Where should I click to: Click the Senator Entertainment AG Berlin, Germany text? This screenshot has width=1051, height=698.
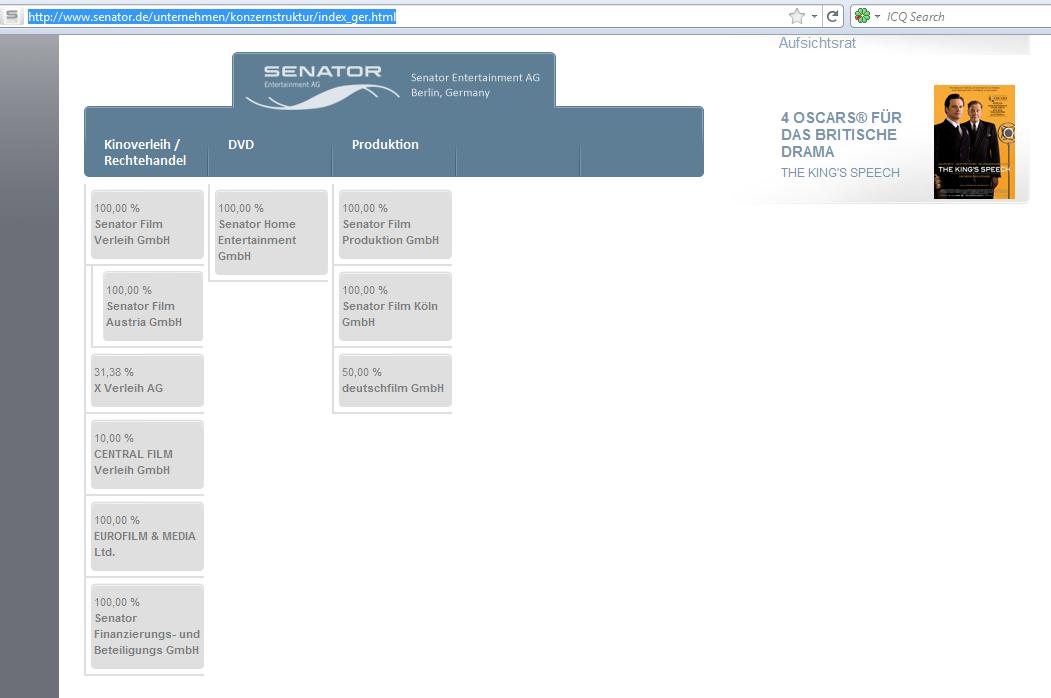pos(475,85)
